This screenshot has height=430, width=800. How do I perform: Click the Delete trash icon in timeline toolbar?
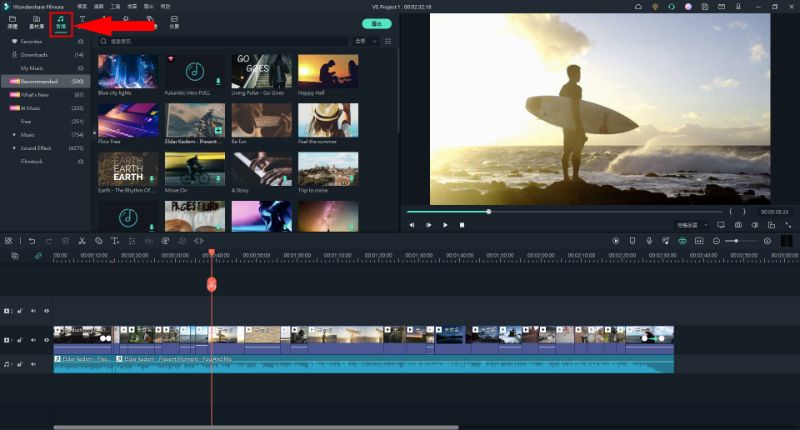click(65, 241)
